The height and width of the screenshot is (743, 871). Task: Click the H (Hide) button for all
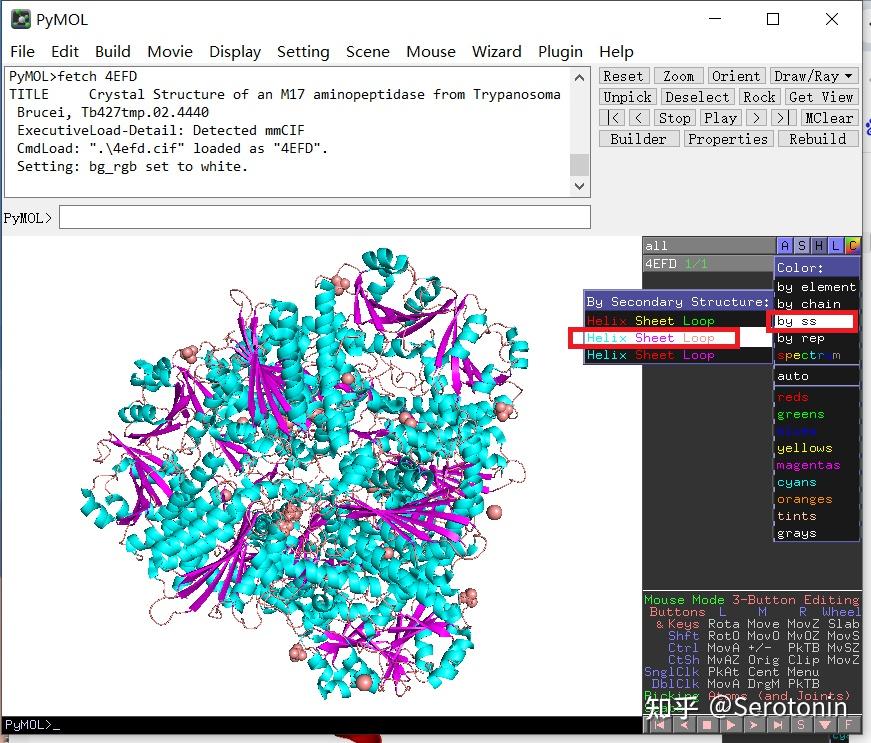pyautogui.click(x=819, y=245)
